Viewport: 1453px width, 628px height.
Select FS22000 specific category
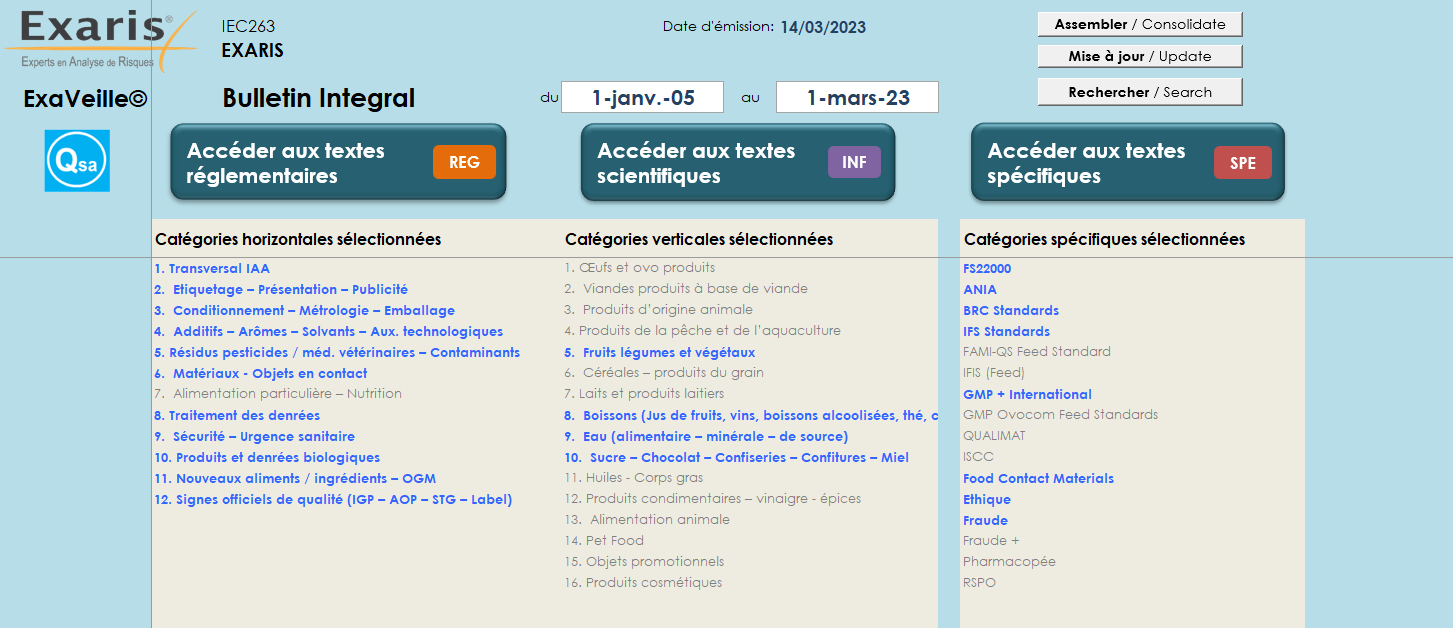(x=987, y=268)
